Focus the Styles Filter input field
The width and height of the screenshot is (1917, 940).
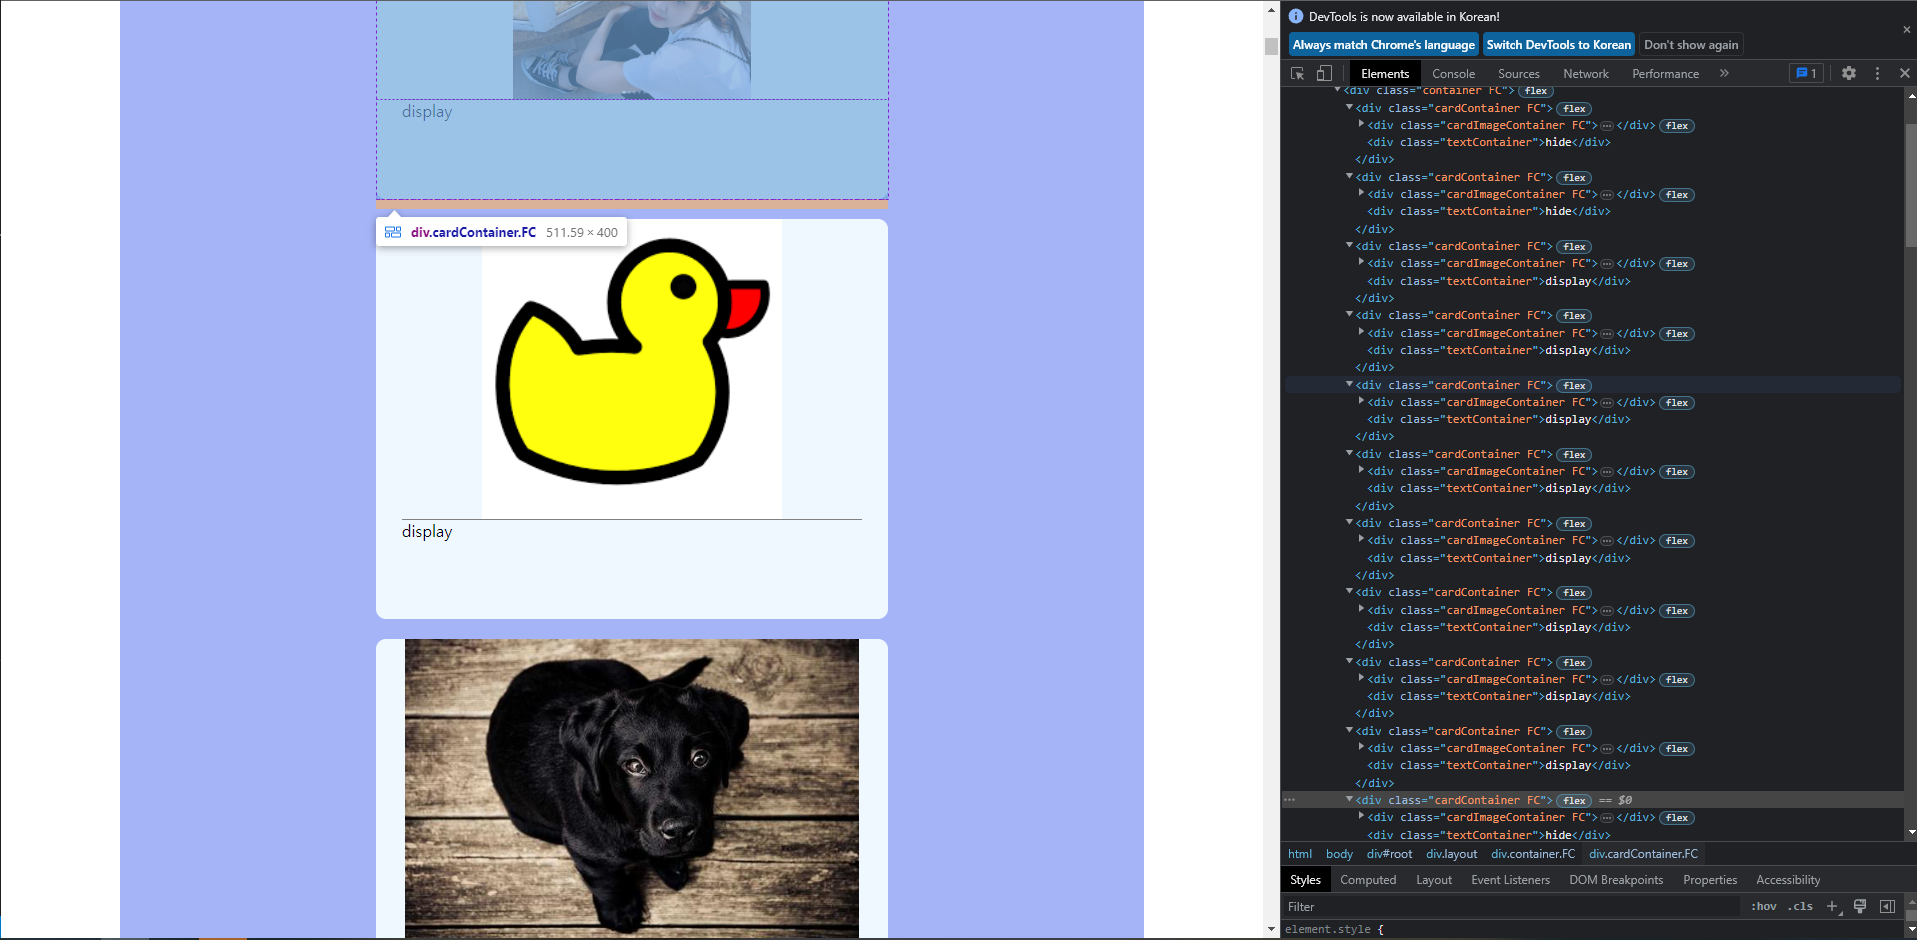(1510, 906)
